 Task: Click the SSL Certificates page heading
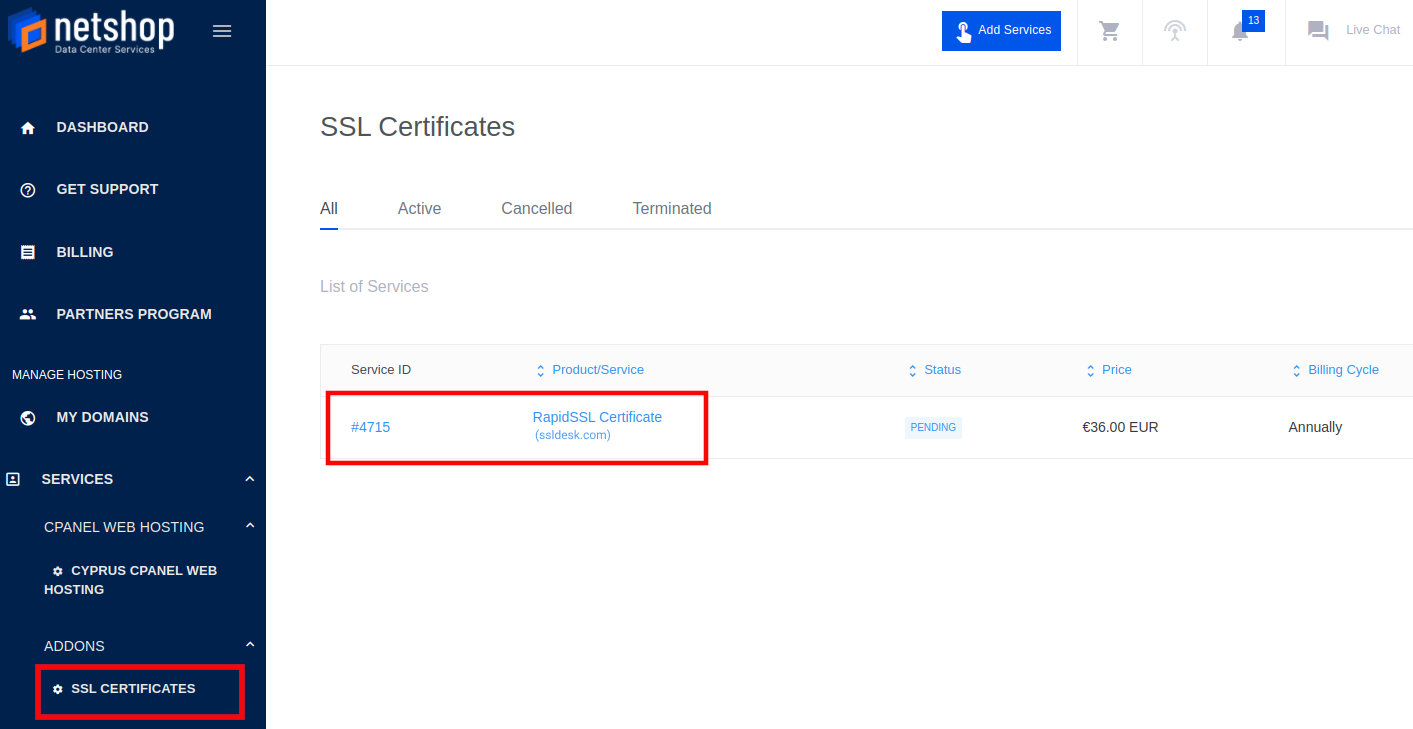417,127
